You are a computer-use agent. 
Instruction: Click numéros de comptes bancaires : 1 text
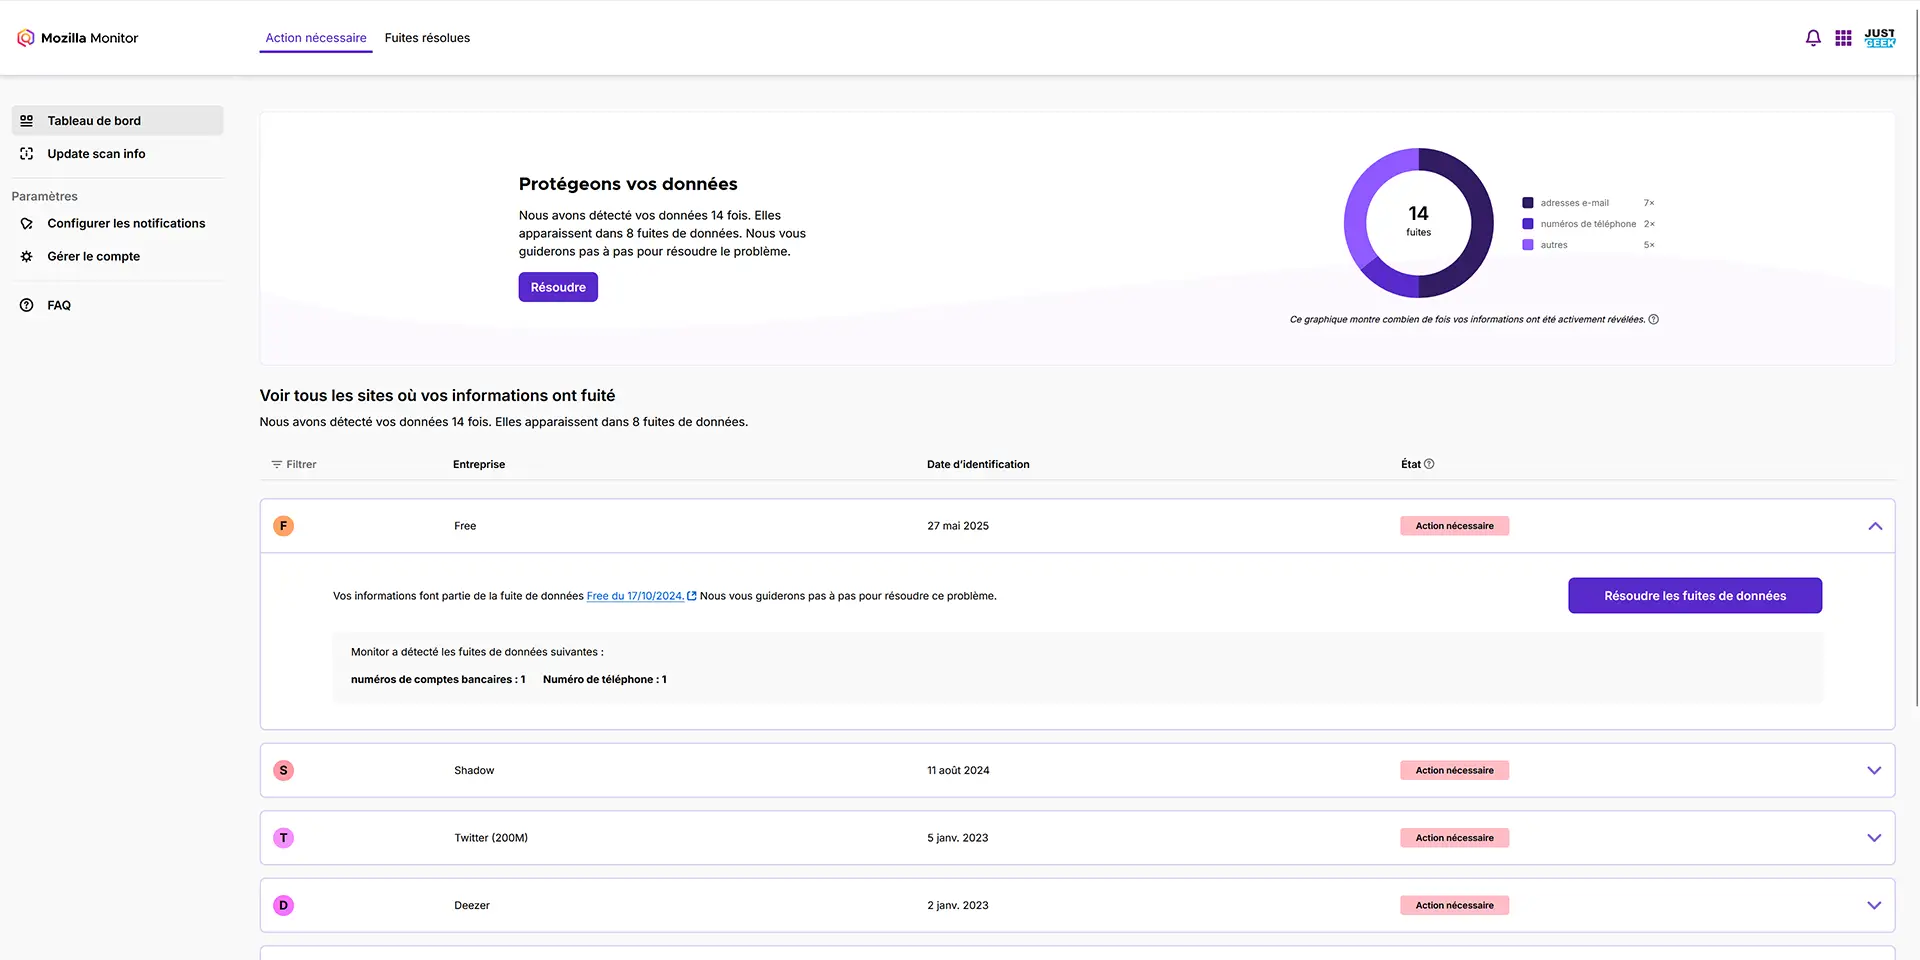[438, 680]
